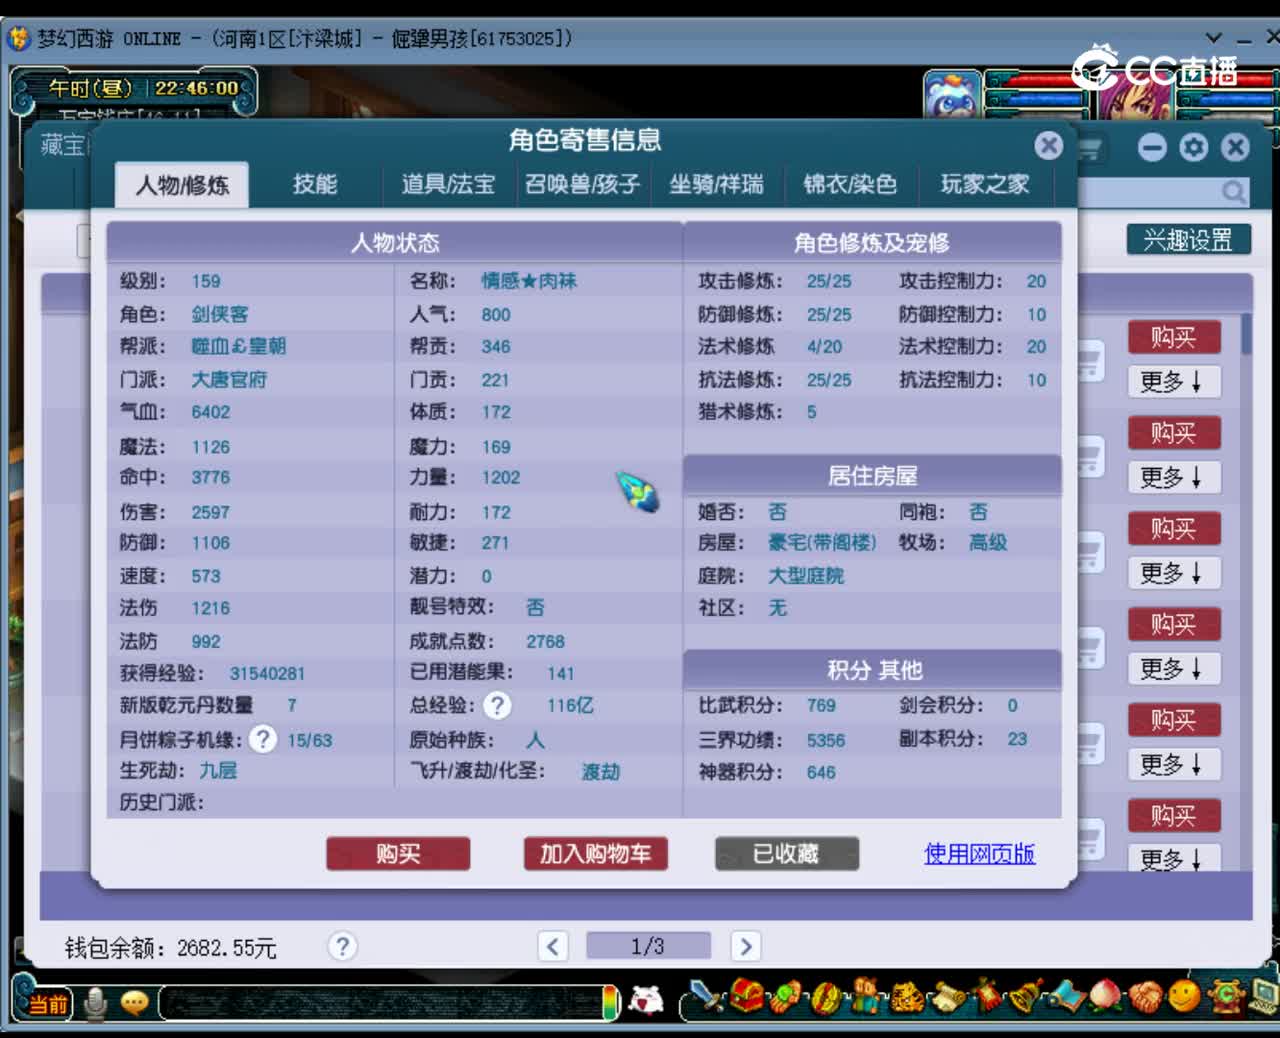The image size is (1280, 1038).
Task: Open help icon beside 总经验
Action: (x=497, y=706)
